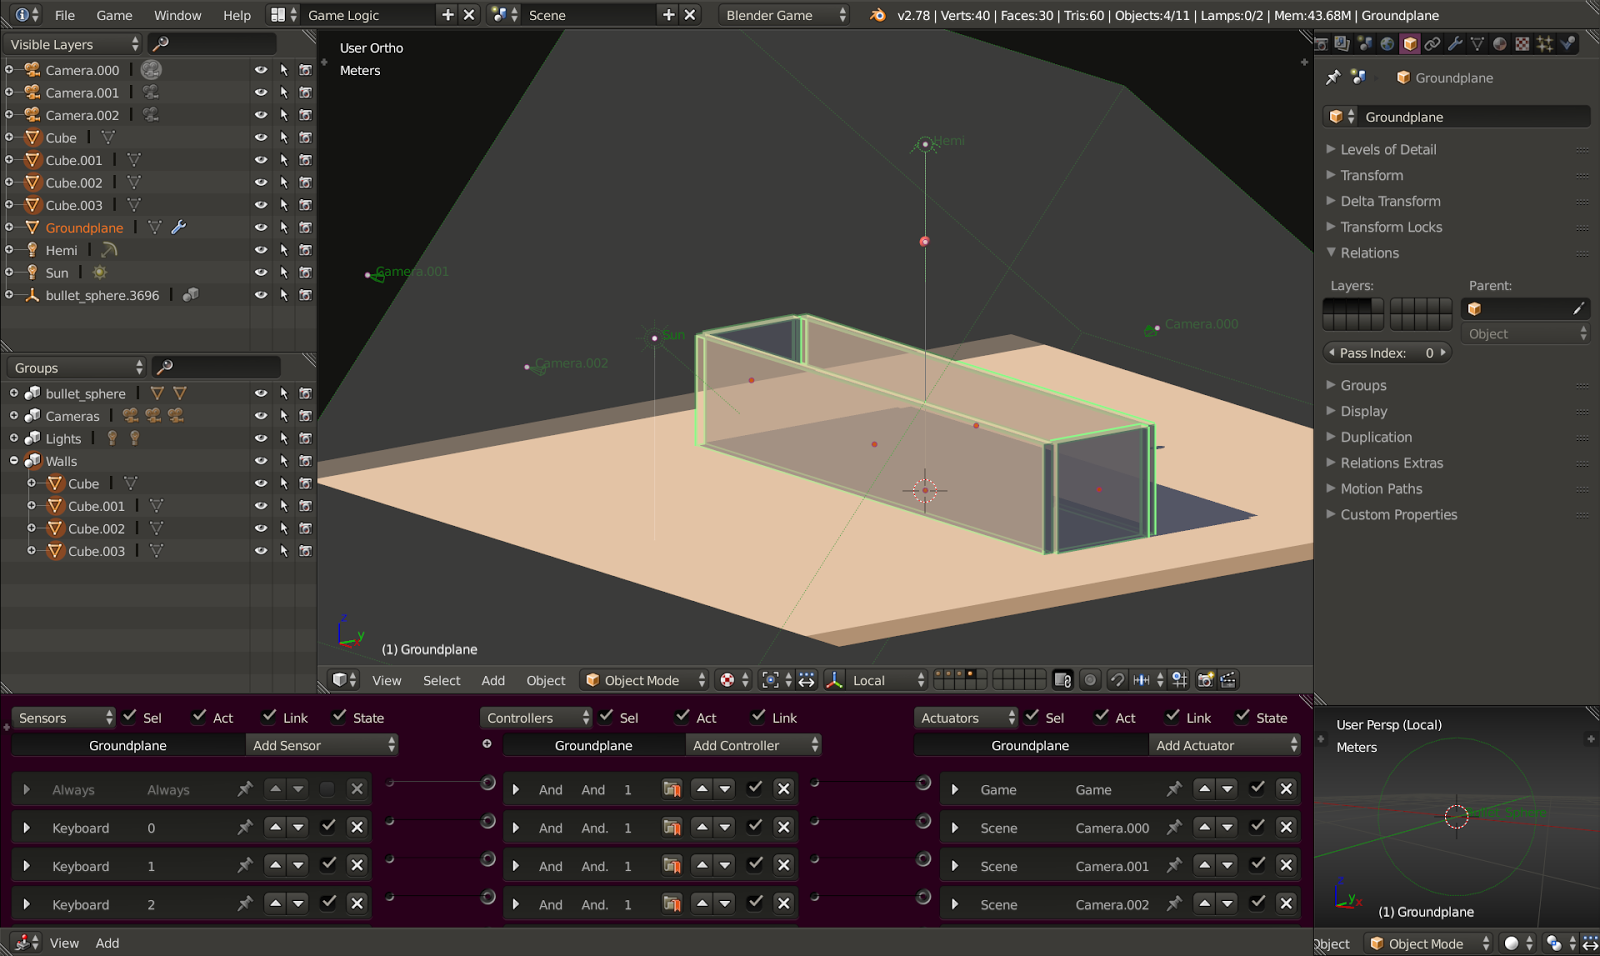Expand the Transform Locks section

click(x=1391, y=227)
